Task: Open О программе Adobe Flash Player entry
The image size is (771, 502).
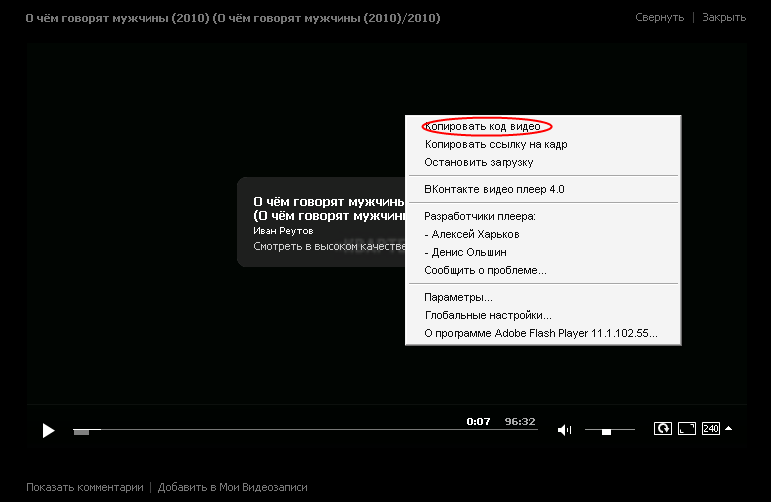Action: [543, 333]
